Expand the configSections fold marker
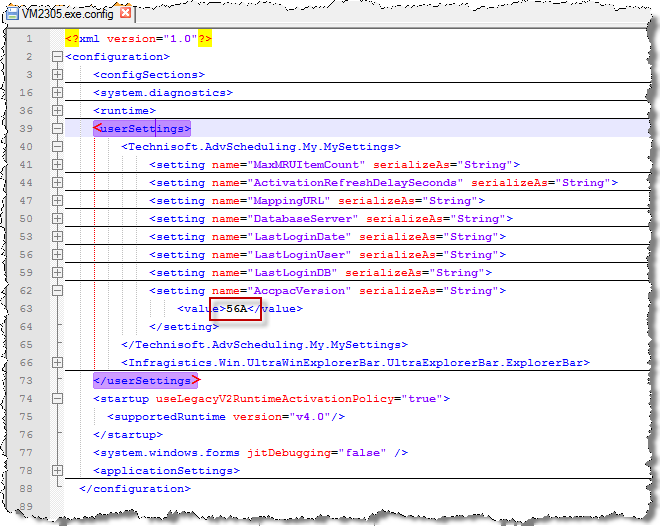Screen dimensions: 660x526 pos(57,74)
